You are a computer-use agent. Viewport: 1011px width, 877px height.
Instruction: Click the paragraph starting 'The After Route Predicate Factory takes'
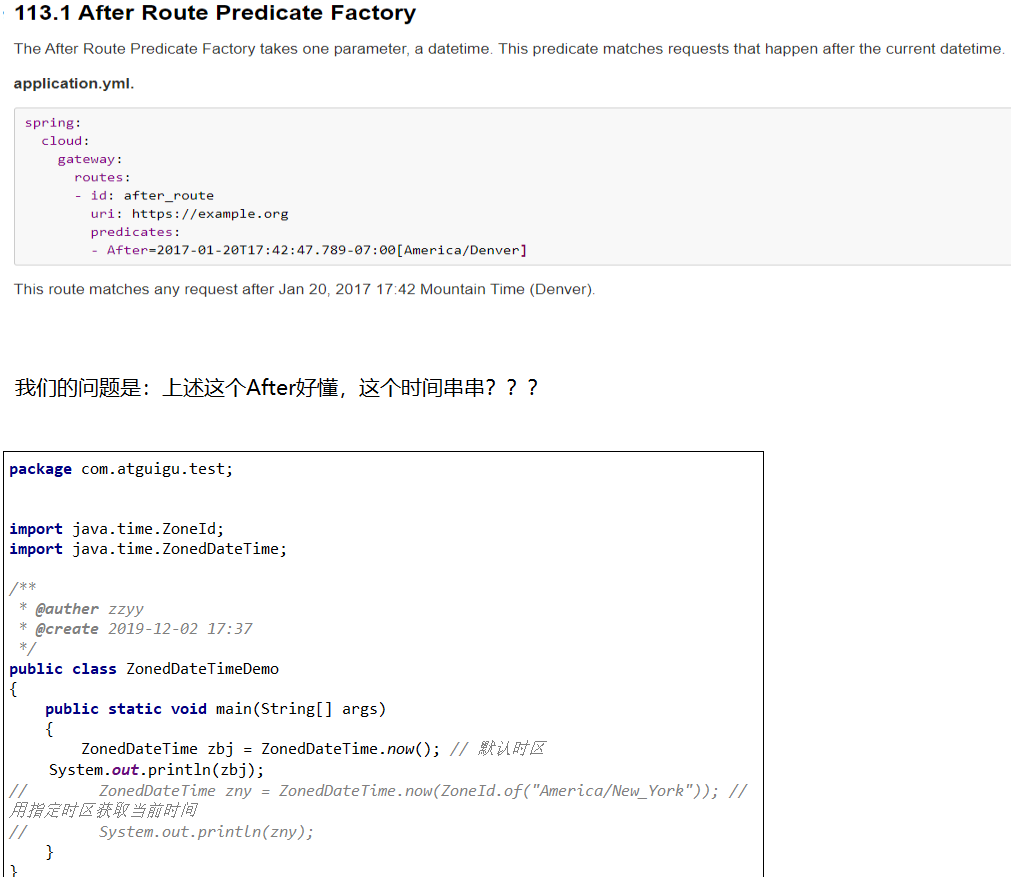(x=509, y=49)
